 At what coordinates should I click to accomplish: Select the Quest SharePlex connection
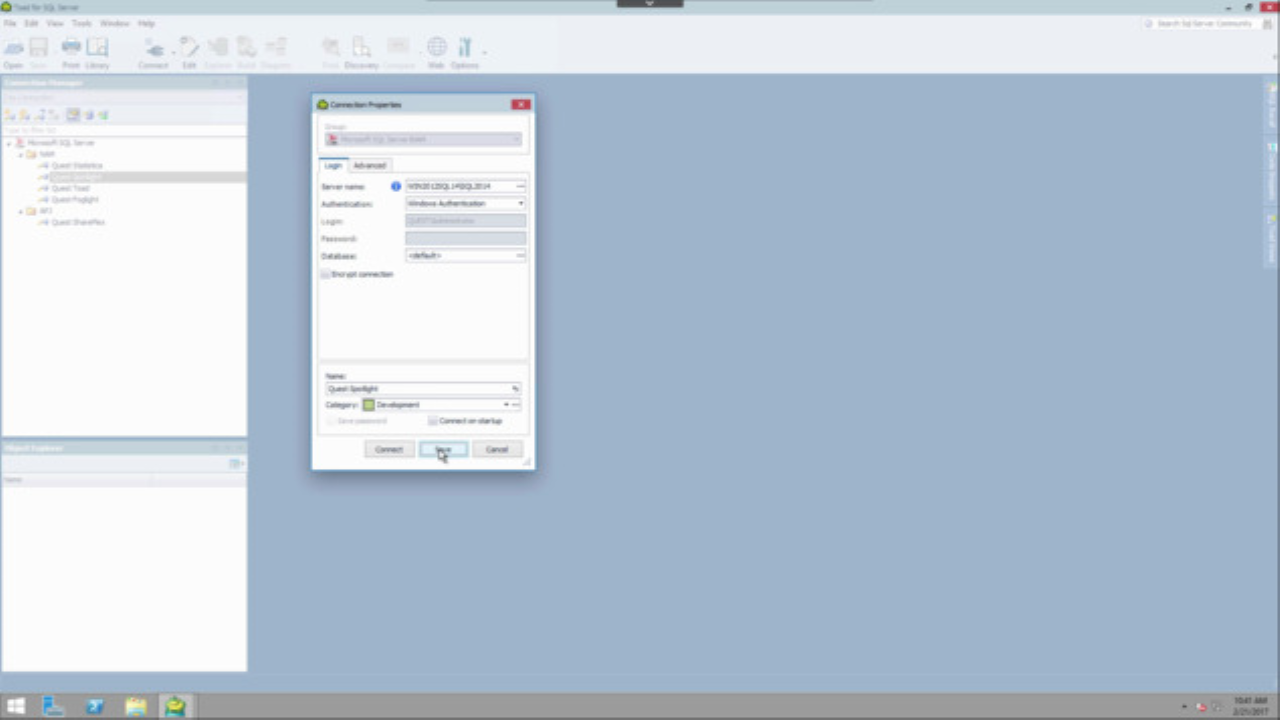pos(77,222)
